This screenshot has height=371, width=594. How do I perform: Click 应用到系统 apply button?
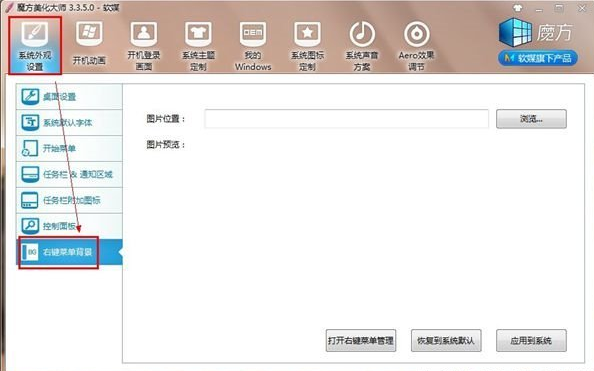(531, 340)
